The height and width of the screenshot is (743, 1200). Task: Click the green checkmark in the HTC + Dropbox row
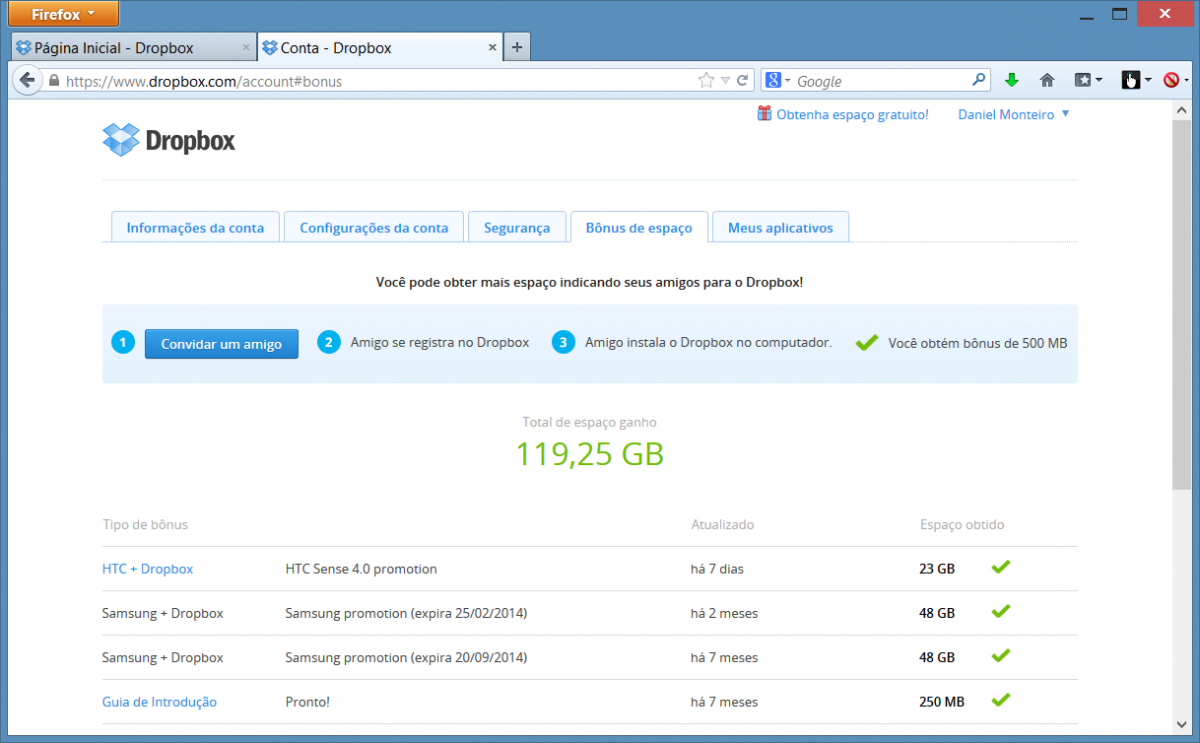click(x=1000, y=567)
